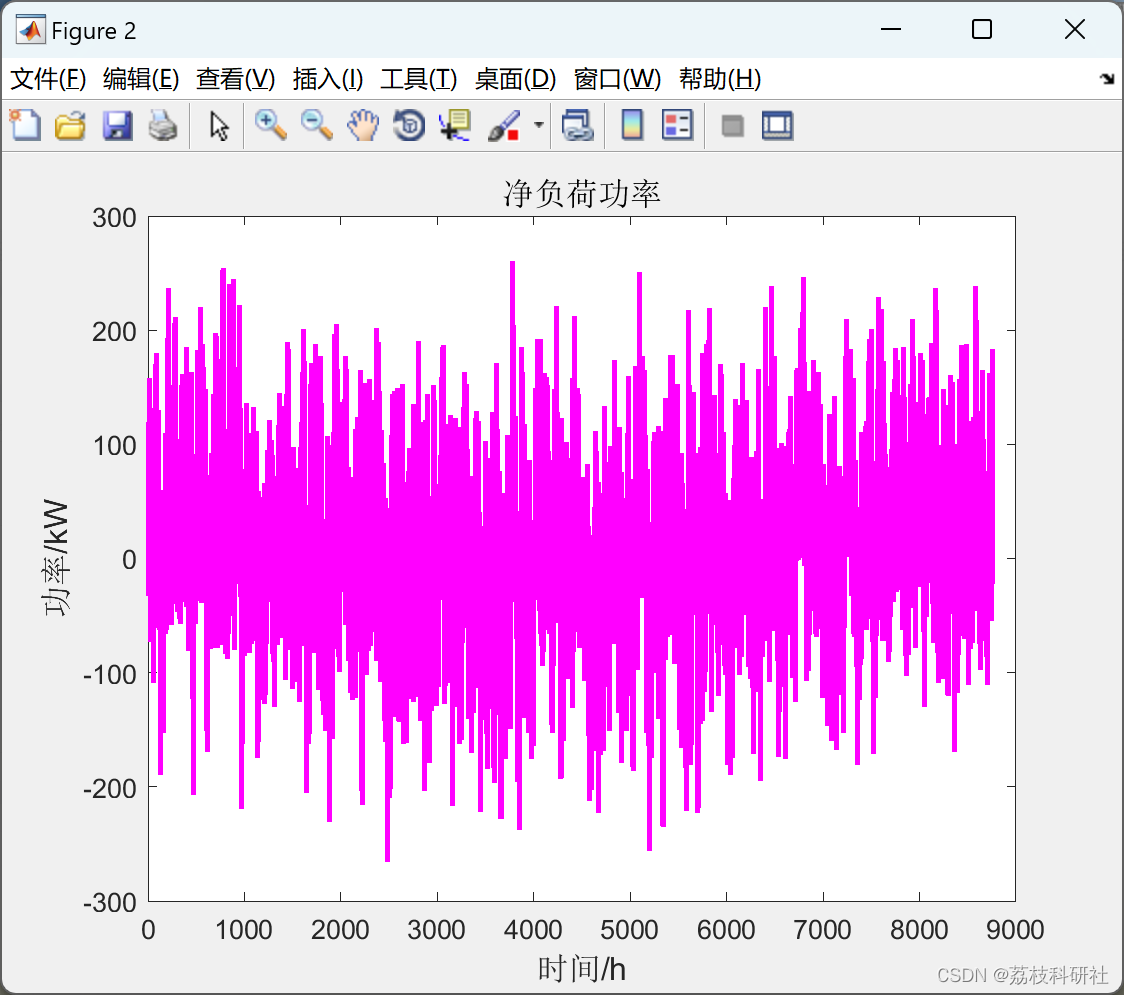Expand the brush color dropdown arrow
The image size is (1124, 995).
coord(539,126)
